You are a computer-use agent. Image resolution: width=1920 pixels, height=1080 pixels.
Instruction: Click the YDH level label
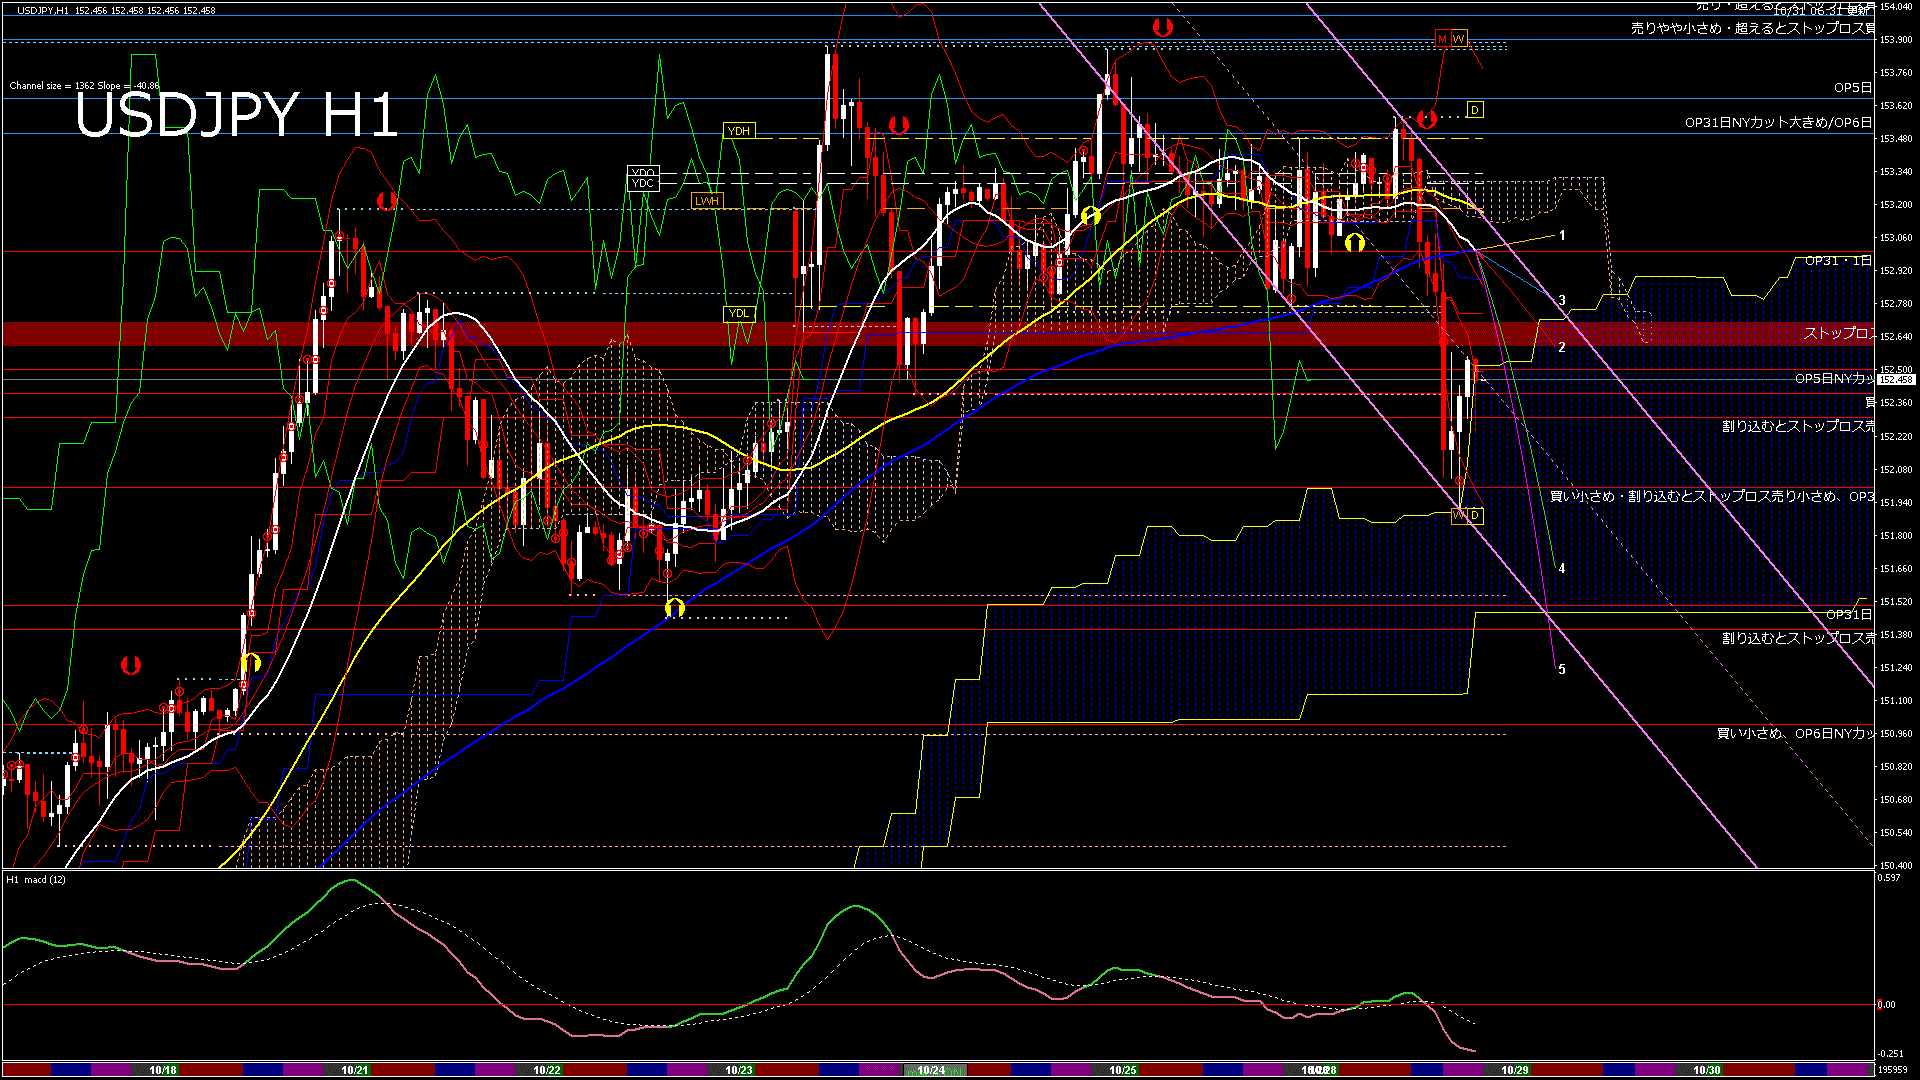(x=738, y=131)
